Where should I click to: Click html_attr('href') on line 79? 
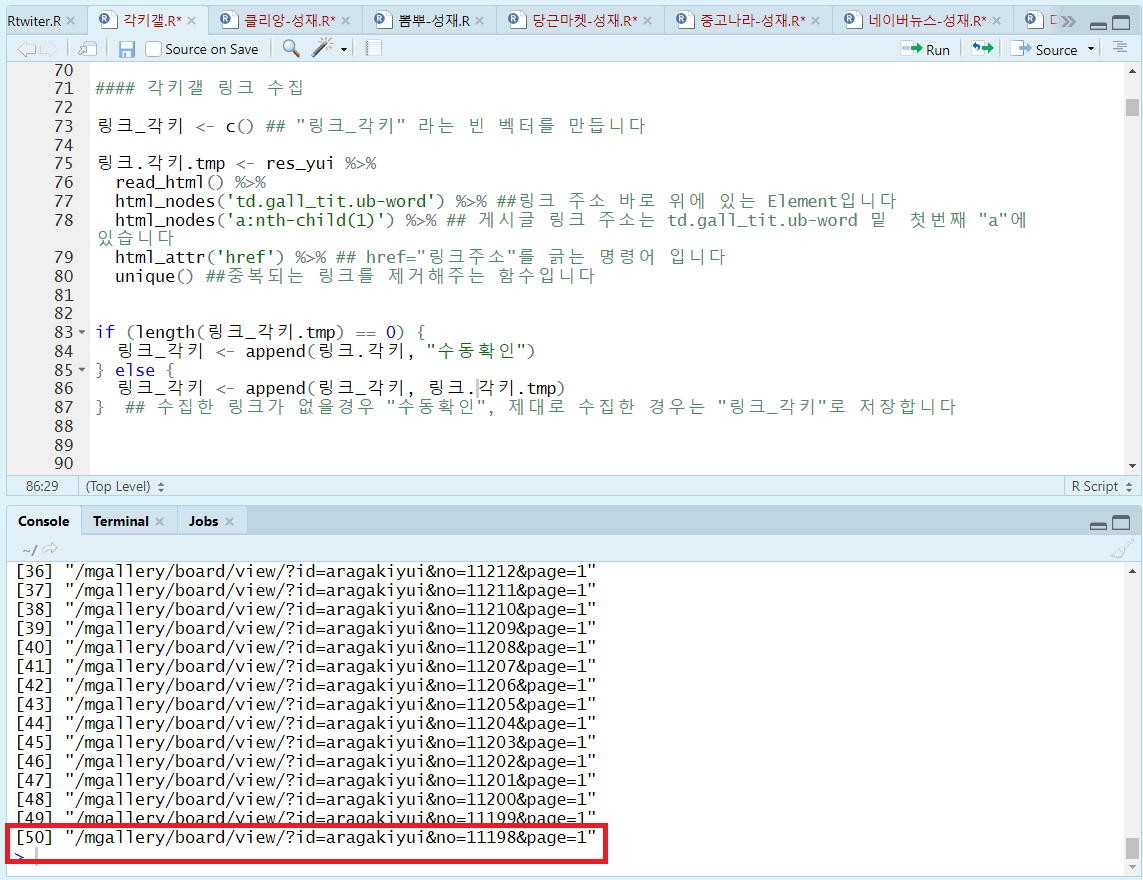pyautogui.click(x=199, y=257)
